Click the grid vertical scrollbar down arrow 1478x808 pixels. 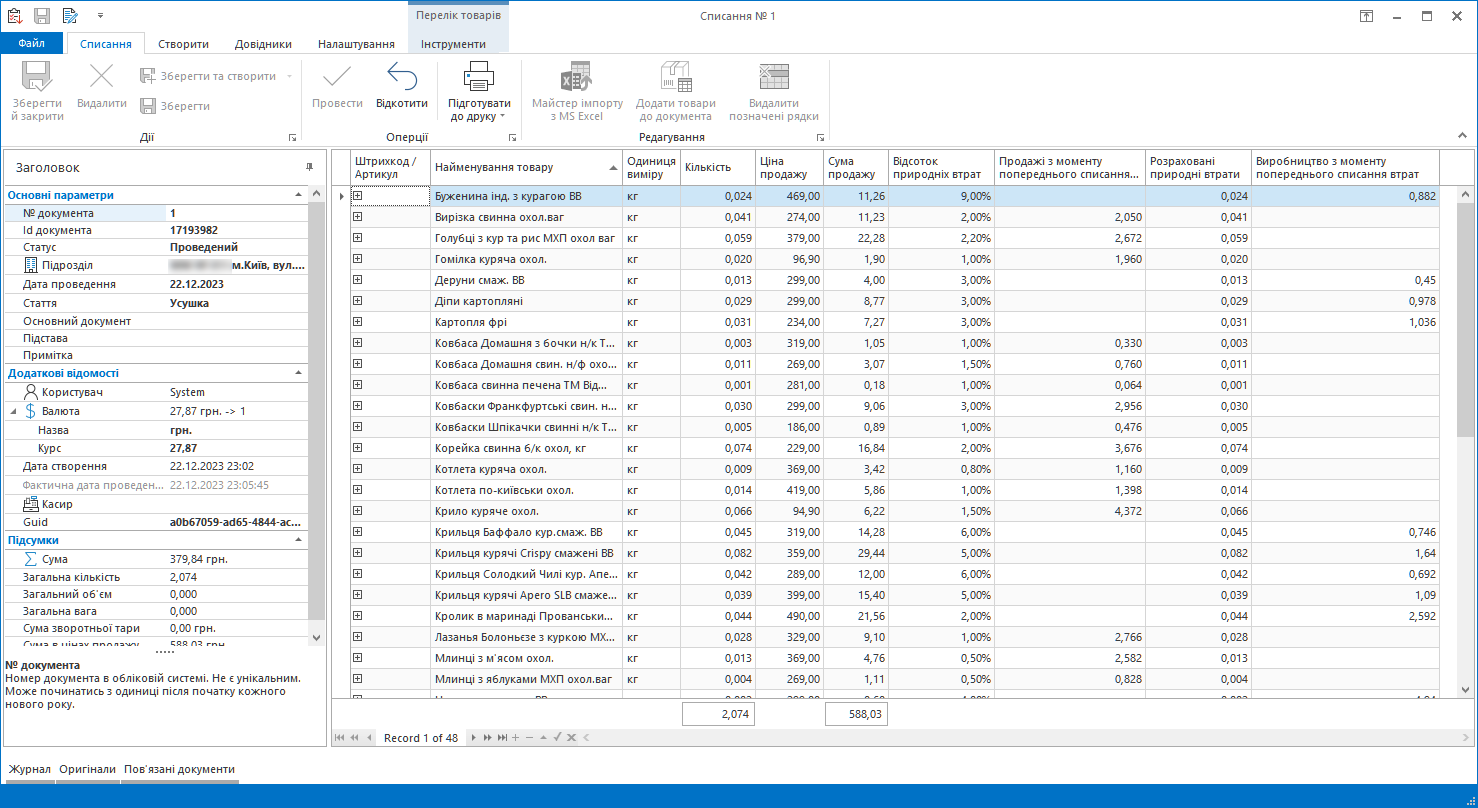(x=1465, y=689)
